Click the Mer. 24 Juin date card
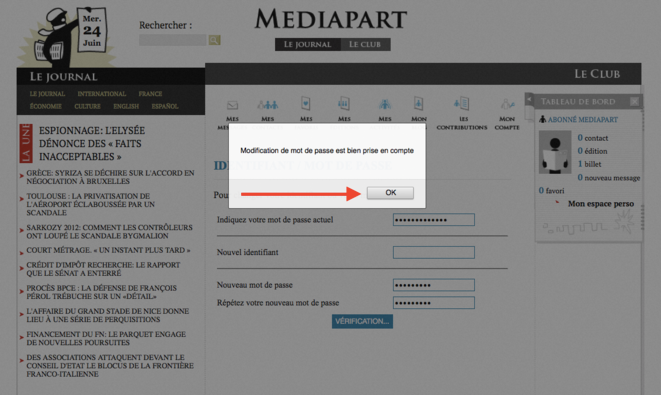 click(x=92, y=30)
